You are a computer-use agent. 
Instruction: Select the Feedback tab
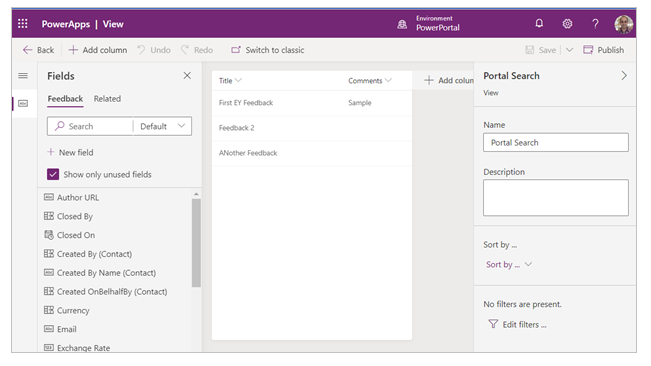pos(65,99)
